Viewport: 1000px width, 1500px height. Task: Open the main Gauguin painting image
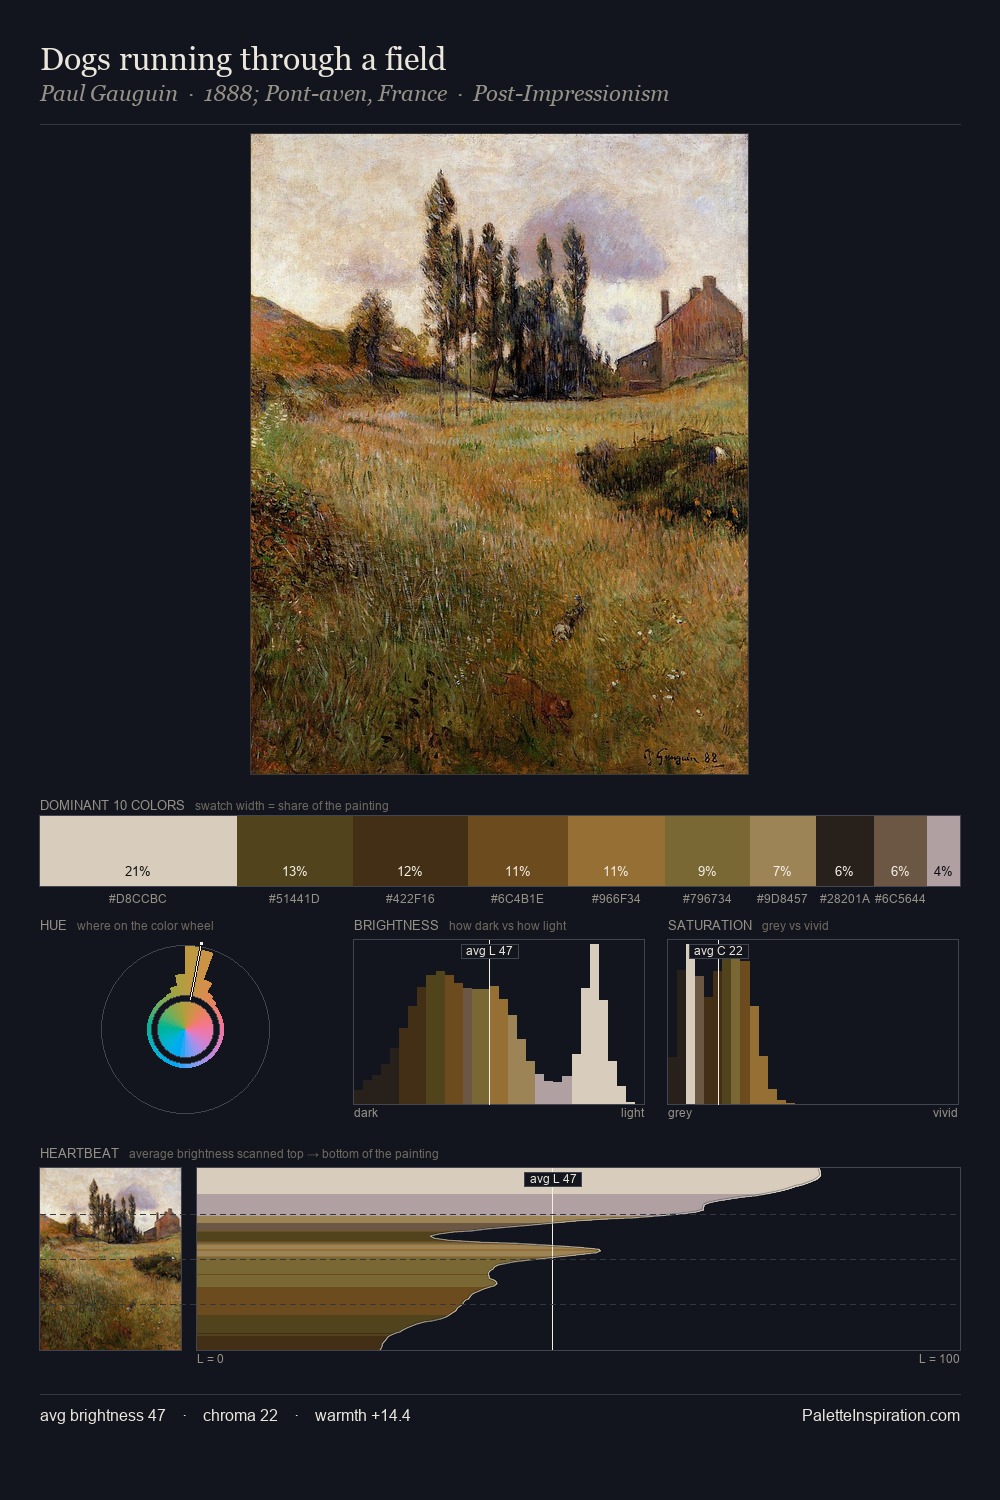[499, 454]
